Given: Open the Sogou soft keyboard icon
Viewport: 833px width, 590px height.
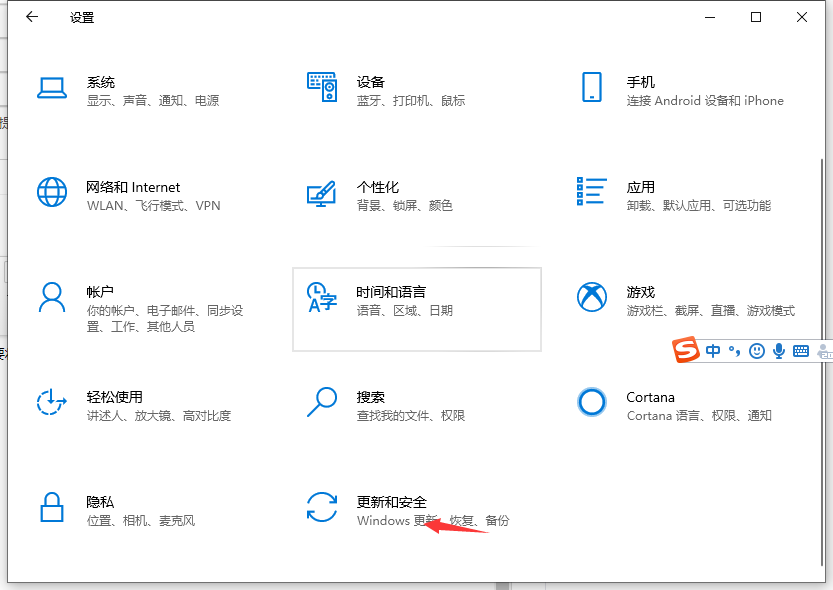Looking at the screenshot, I should [x=801, y=350].
